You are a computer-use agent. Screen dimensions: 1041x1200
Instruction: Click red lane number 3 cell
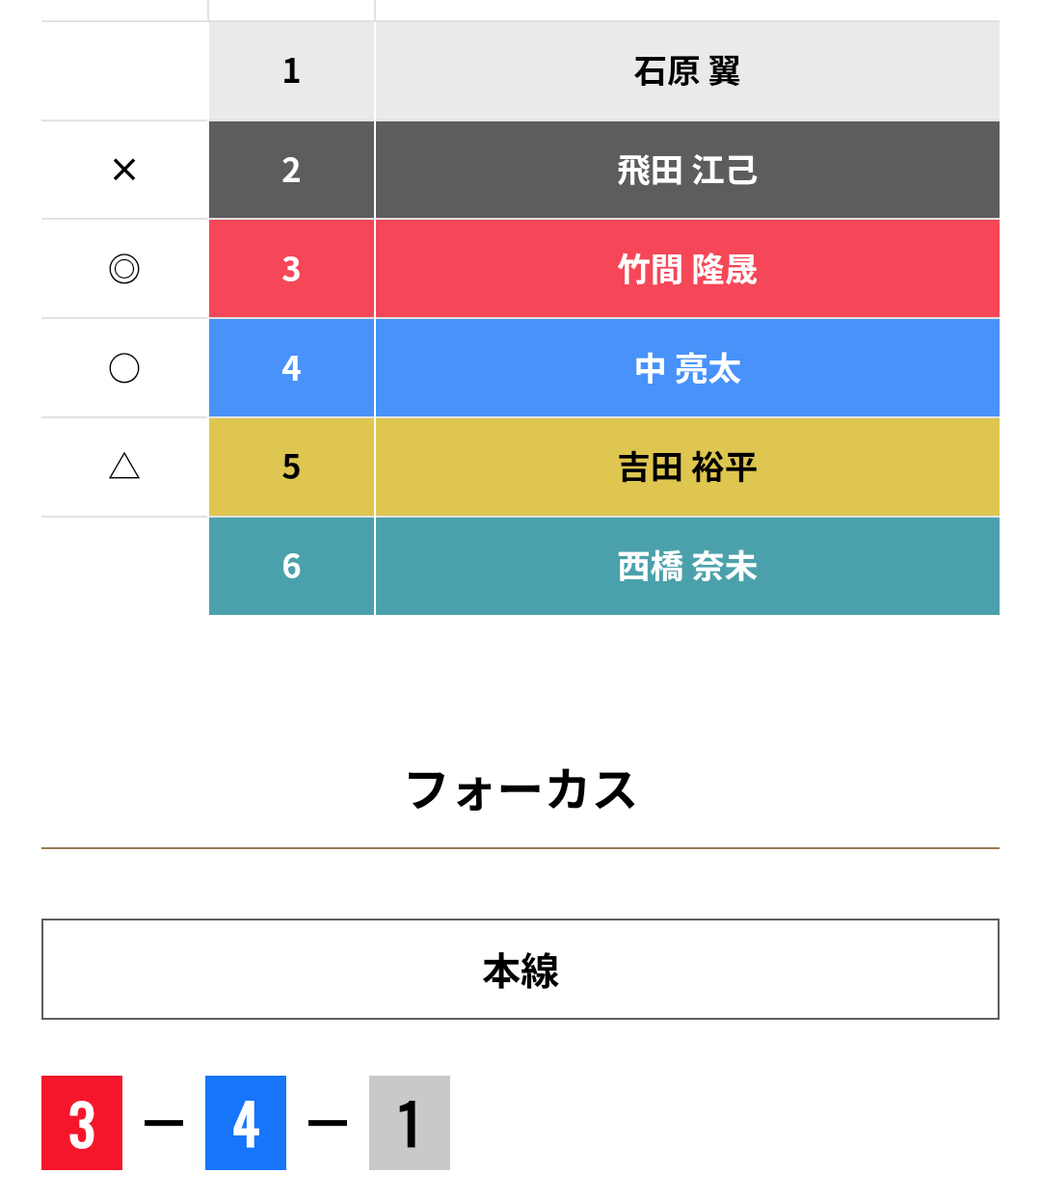pyautogui.click(x=291, y=269)
